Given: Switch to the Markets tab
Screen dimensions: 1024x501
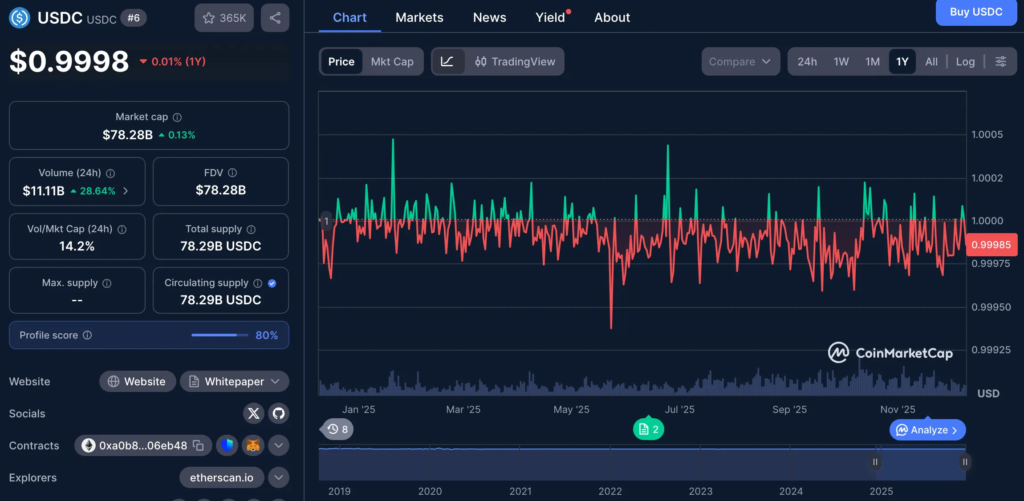Looking at the screenshot, I should tap(419, 17).
